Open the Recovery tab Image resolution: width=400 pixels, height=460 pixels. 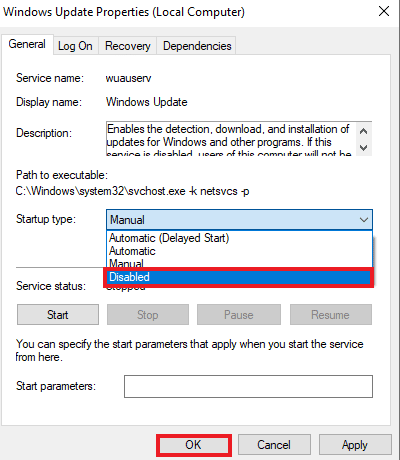click(128, 46)
